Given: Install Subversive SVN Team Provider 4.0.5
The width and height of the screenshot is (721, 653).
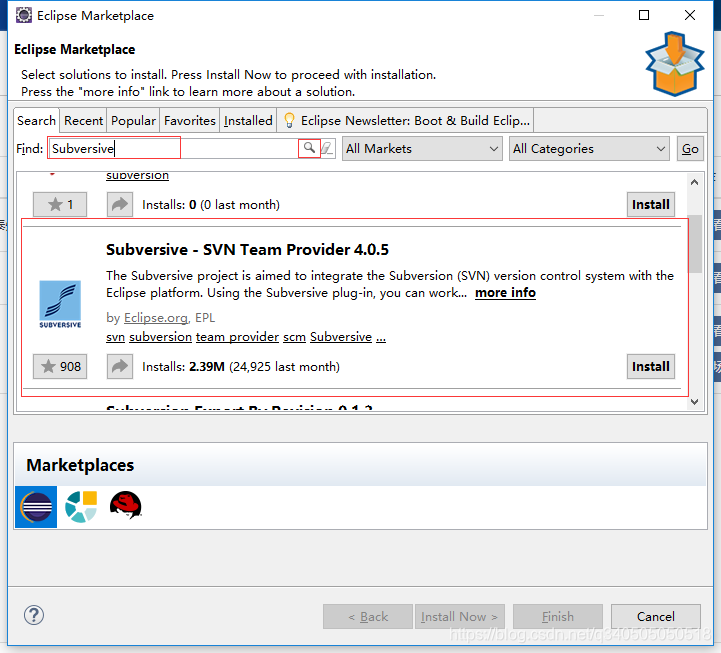Looking at the screenshot, I should coord(651,367).
